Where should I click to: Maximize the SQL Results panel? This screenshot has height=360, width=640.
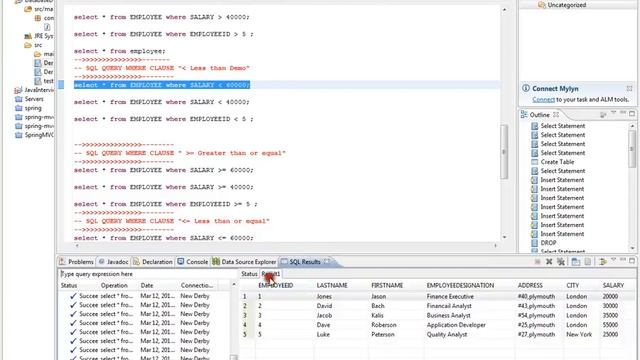click(632, 260)
